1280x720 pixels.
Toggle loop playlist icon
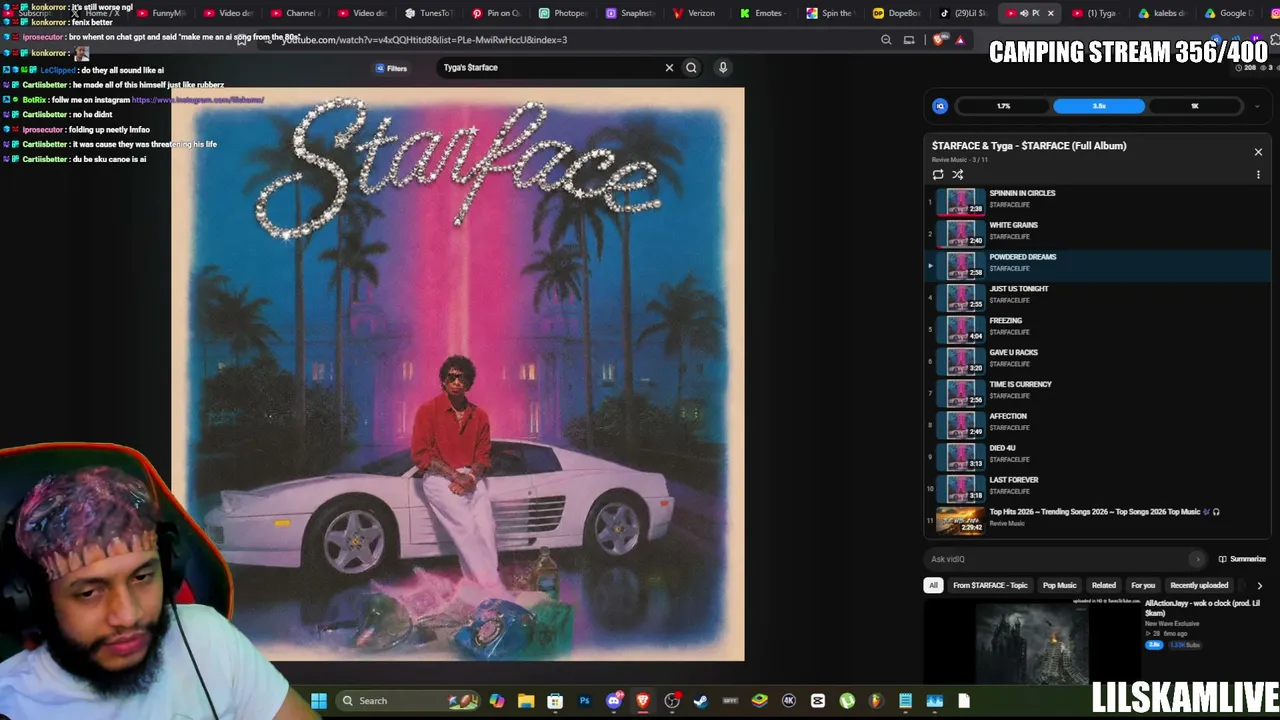(938, 175)
